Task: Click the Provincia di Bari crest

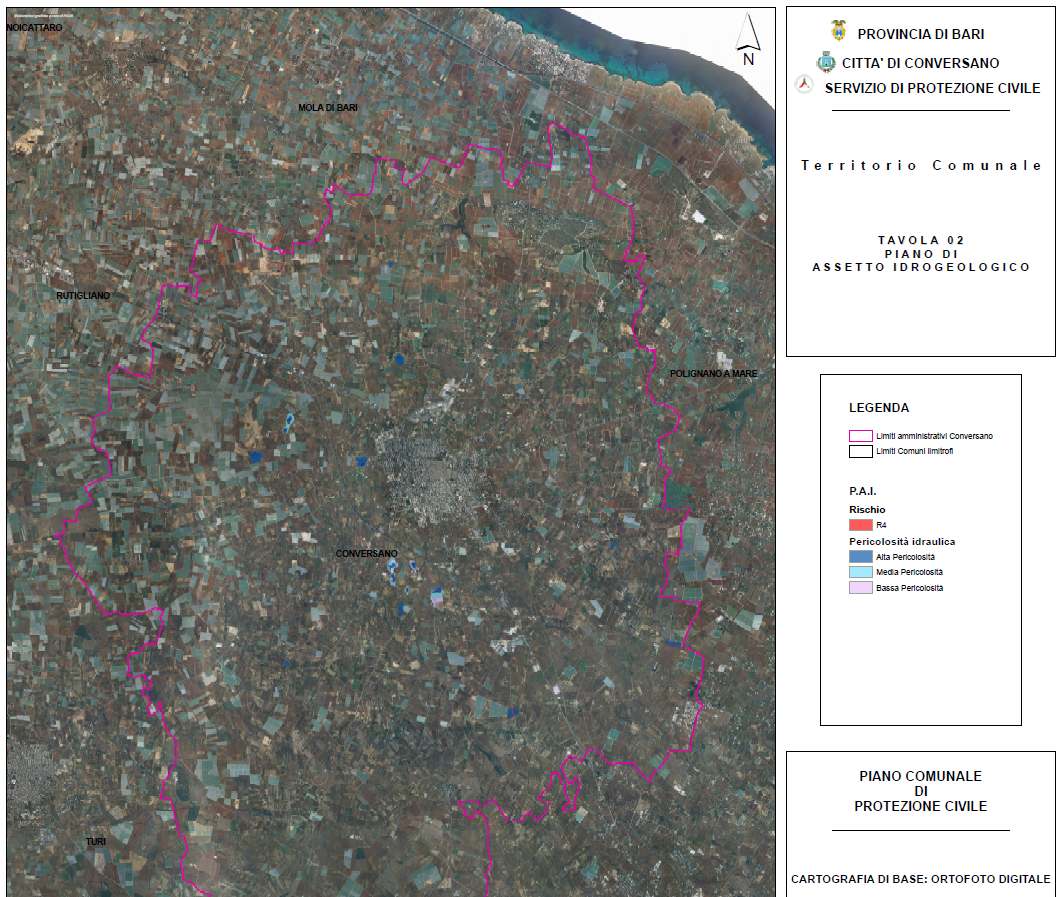Action: click(x=838, y=32)
